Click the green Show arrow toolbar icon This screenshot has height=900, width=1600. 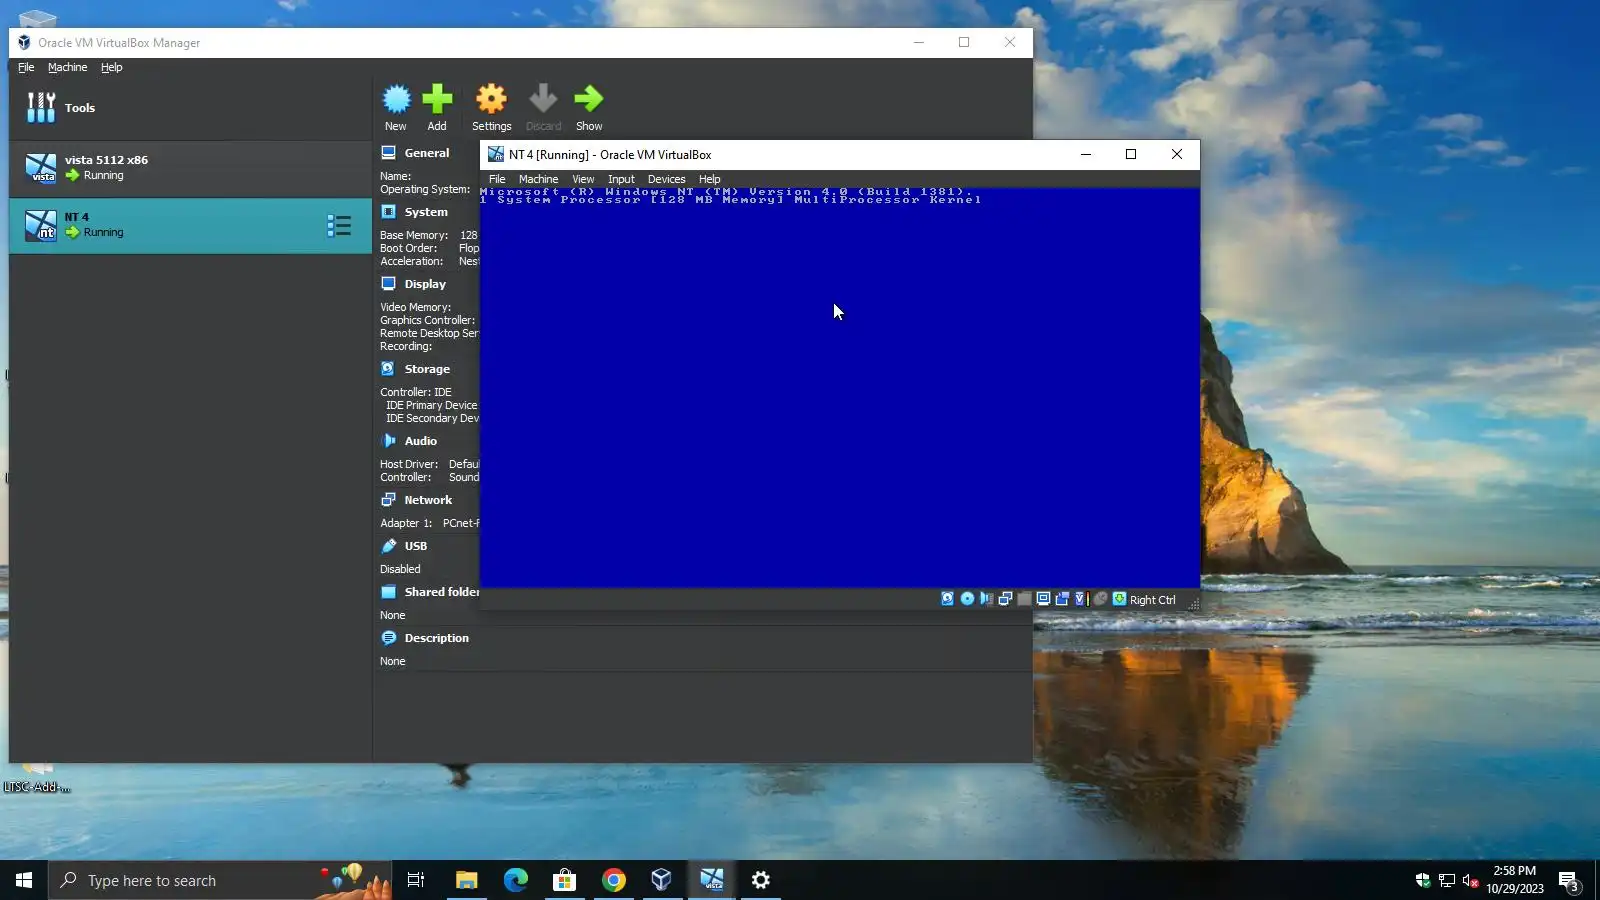tap(589, 99)
